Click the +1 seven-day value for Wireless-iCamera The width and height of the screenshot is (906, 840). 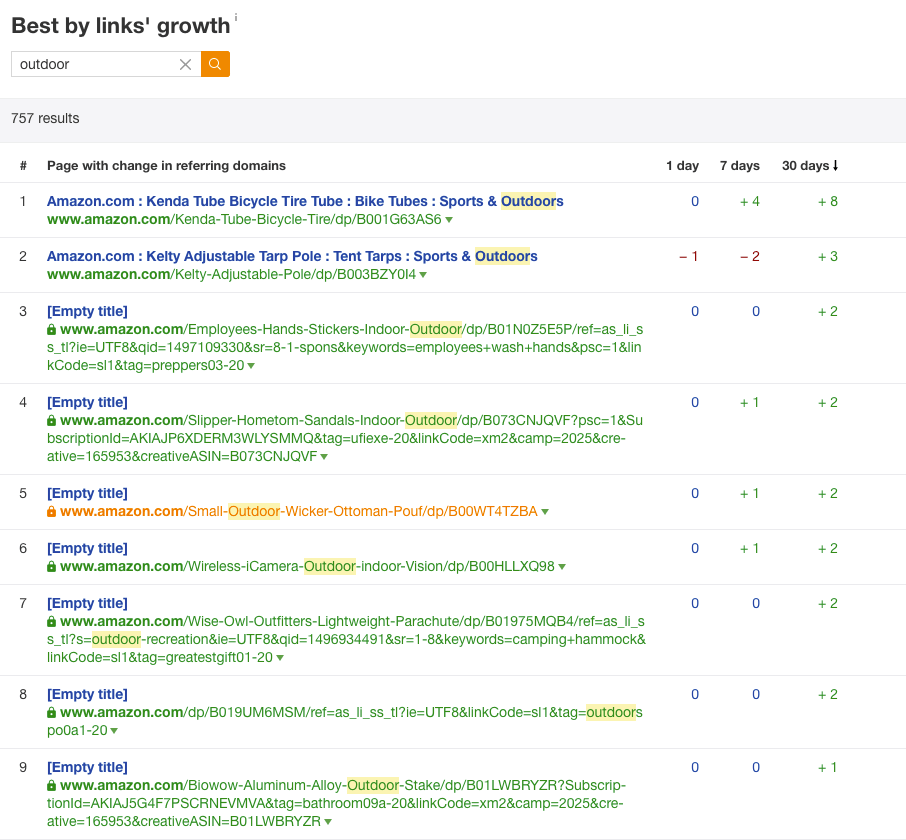coord(749,548)
